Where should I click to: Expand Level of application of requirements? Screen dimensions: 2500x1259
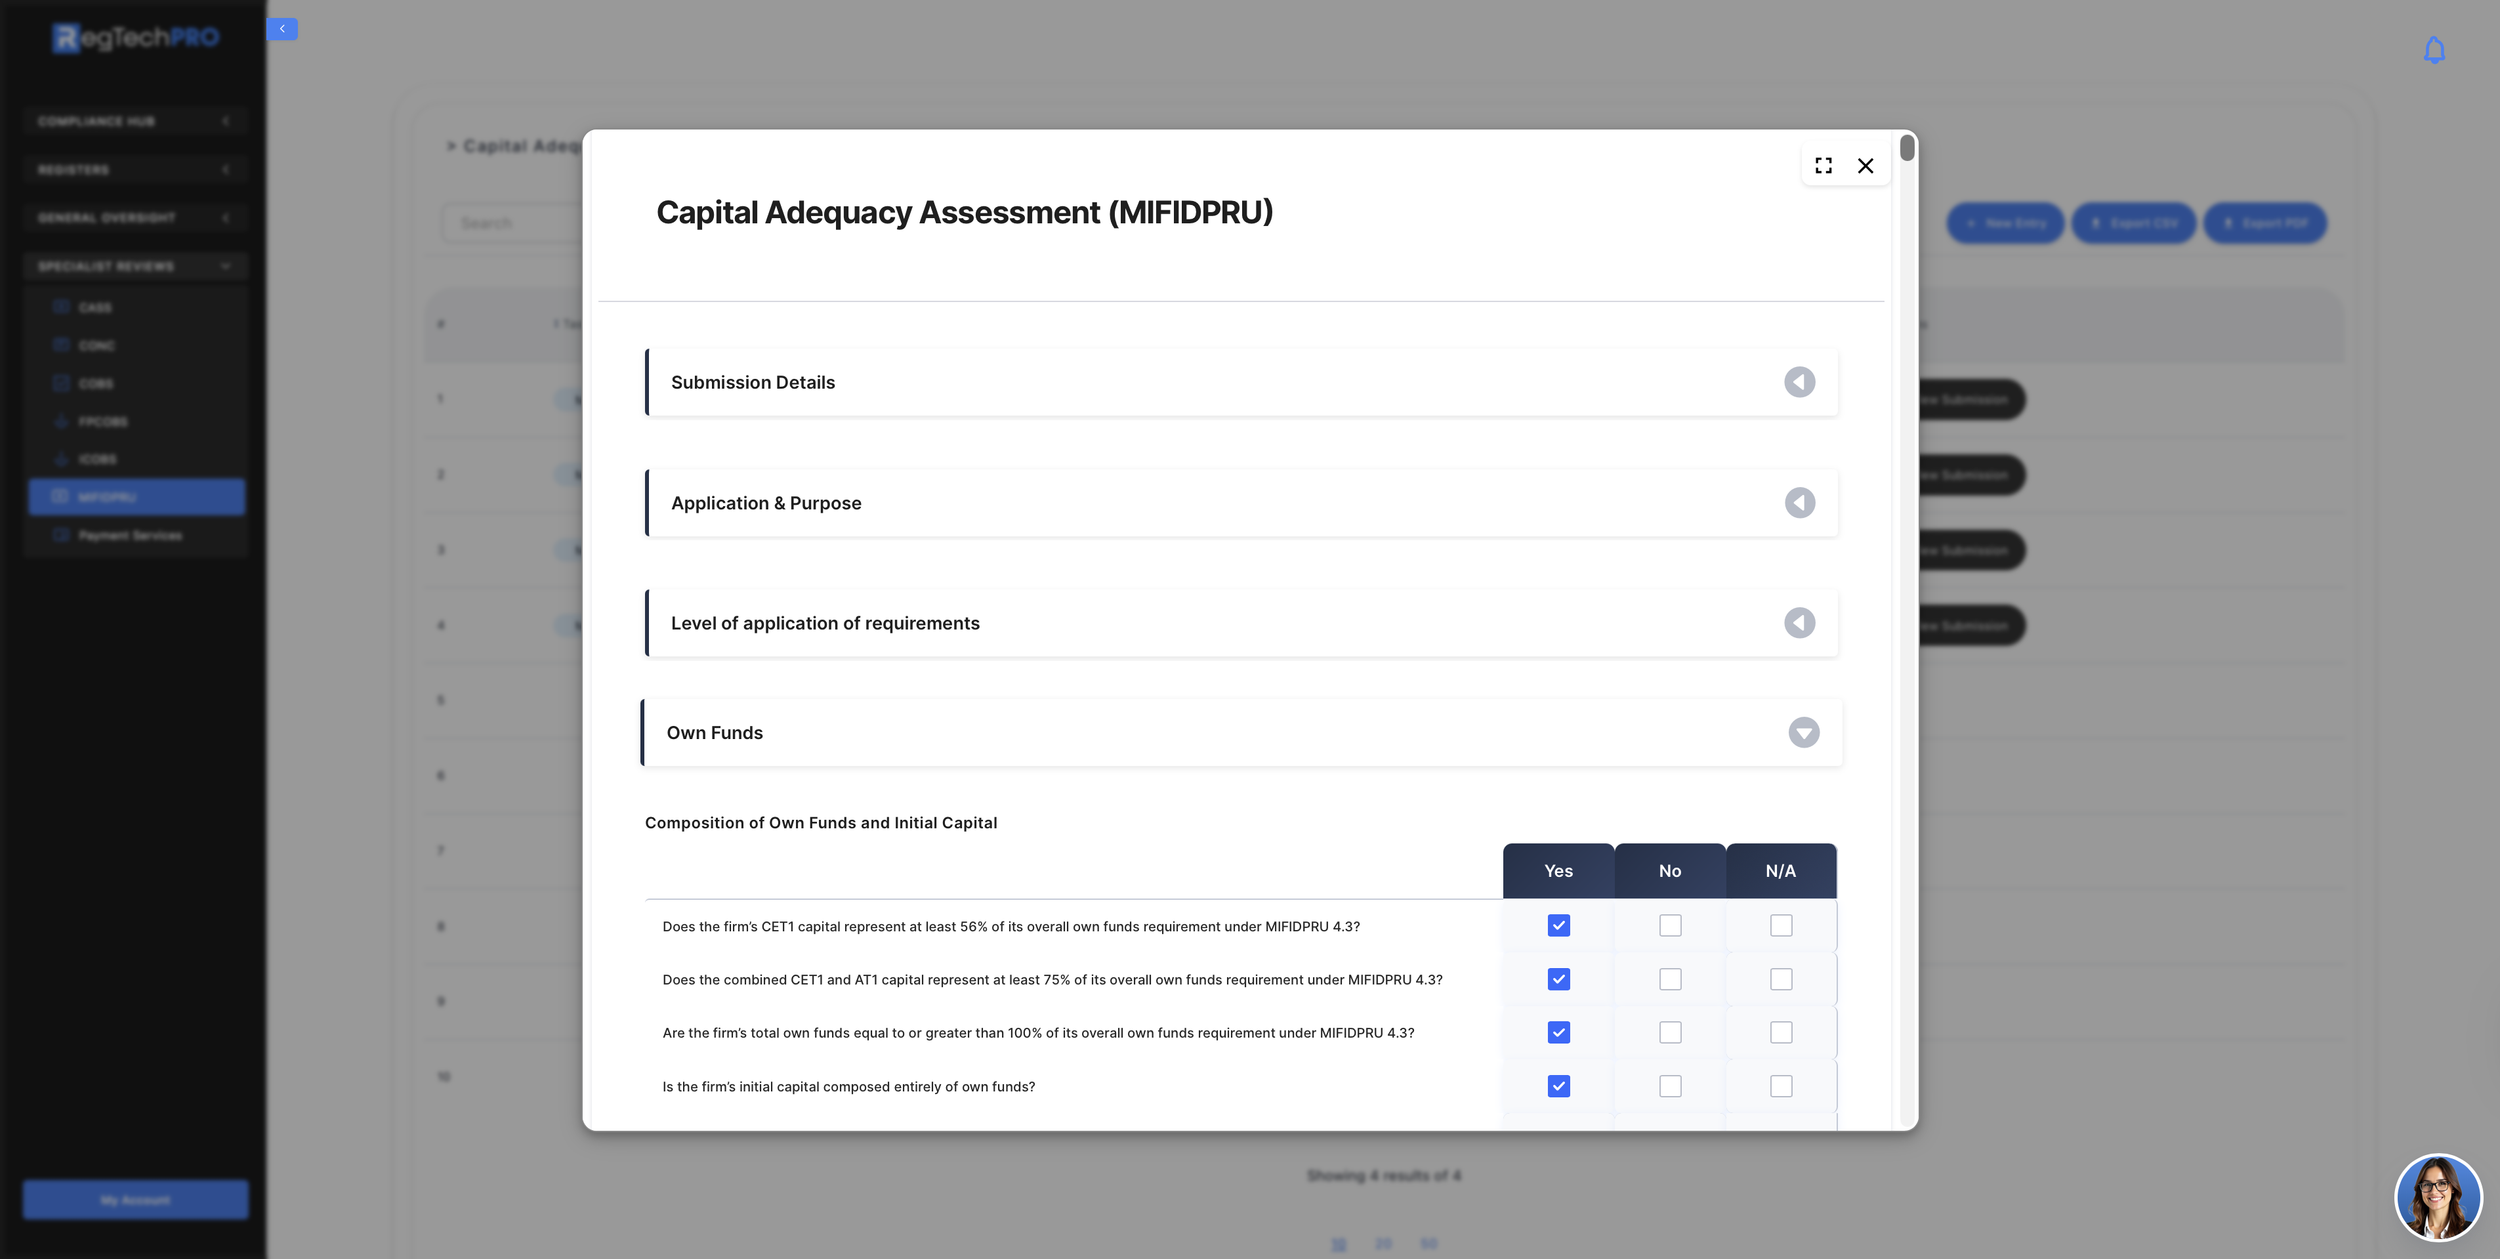point(1799,623)
